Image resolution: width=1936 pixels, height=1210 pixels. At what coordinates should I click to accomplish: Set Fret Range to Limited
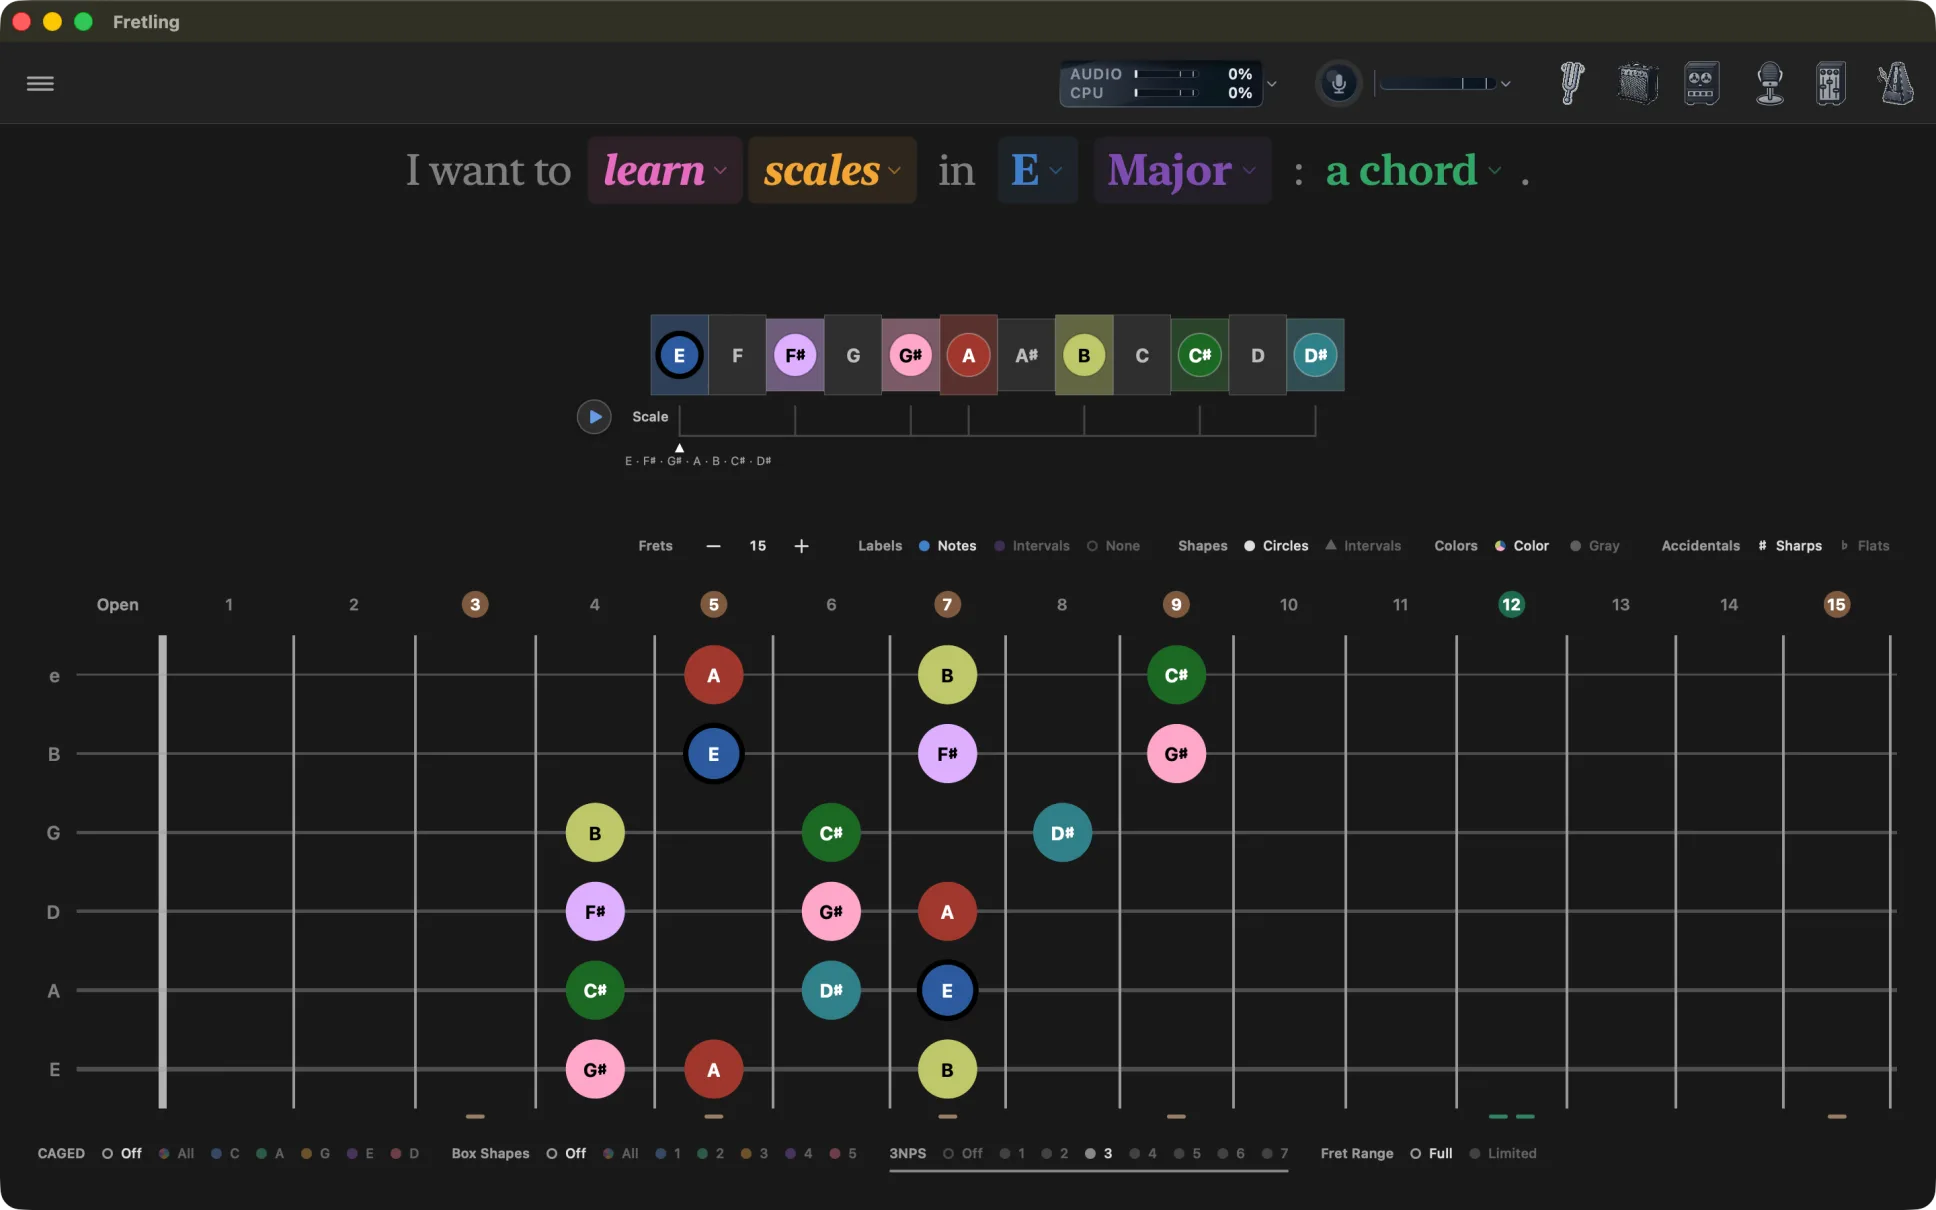tap(1503, 1153)
